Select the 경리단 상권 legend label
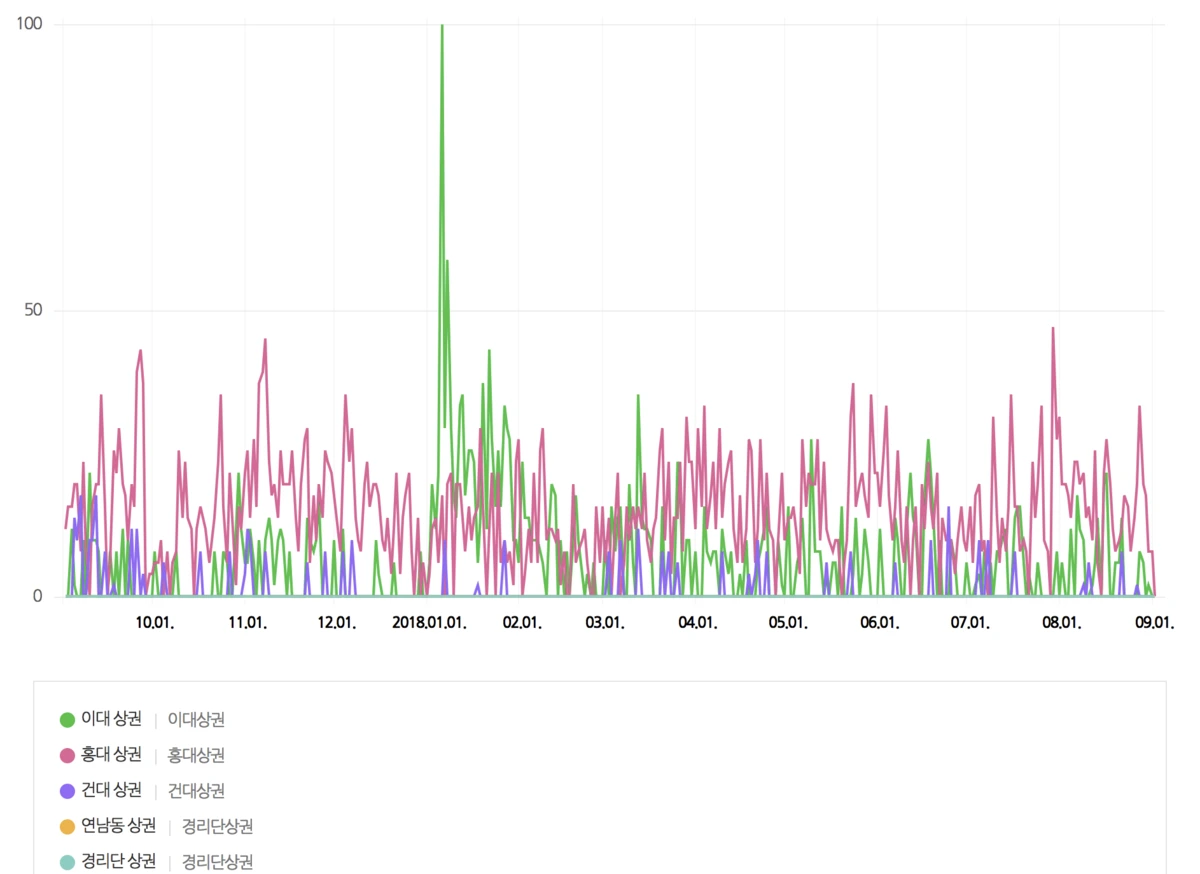 (119, 862)
